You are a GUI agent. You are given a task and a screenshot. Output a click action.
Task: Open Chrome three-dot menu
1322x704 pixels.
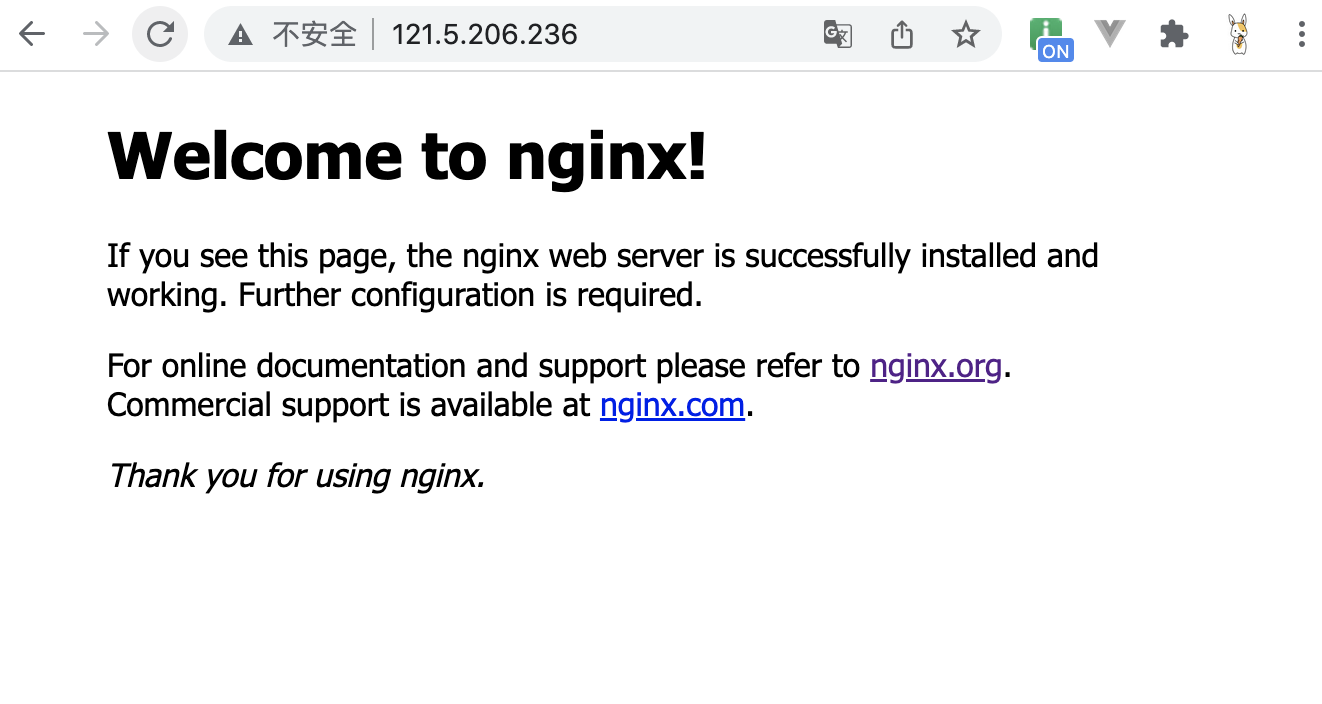click(1301, 35)
